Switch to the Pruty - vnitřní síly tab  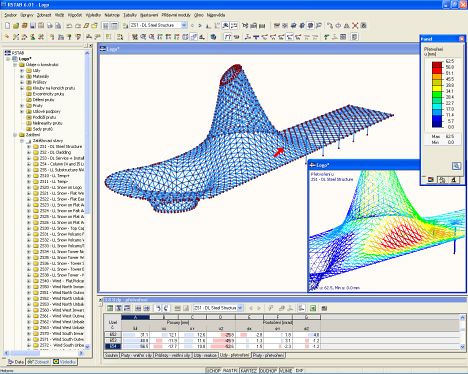coord(136,356)
